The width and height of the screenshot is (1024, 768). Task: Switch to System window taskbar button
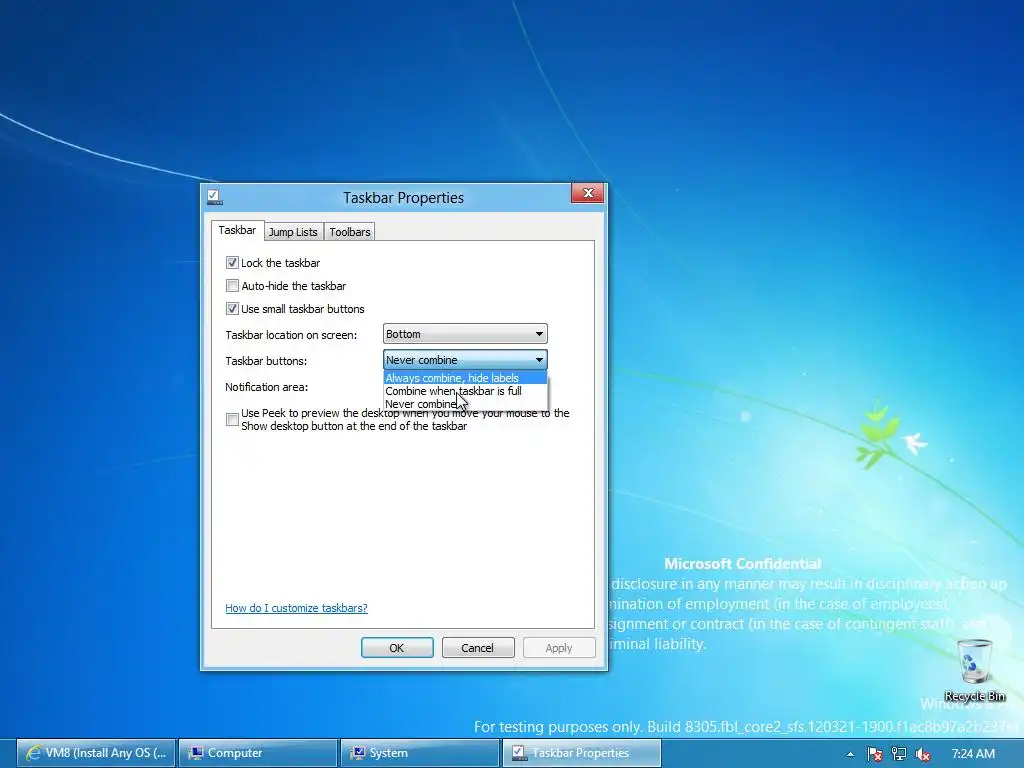(420, 753)
